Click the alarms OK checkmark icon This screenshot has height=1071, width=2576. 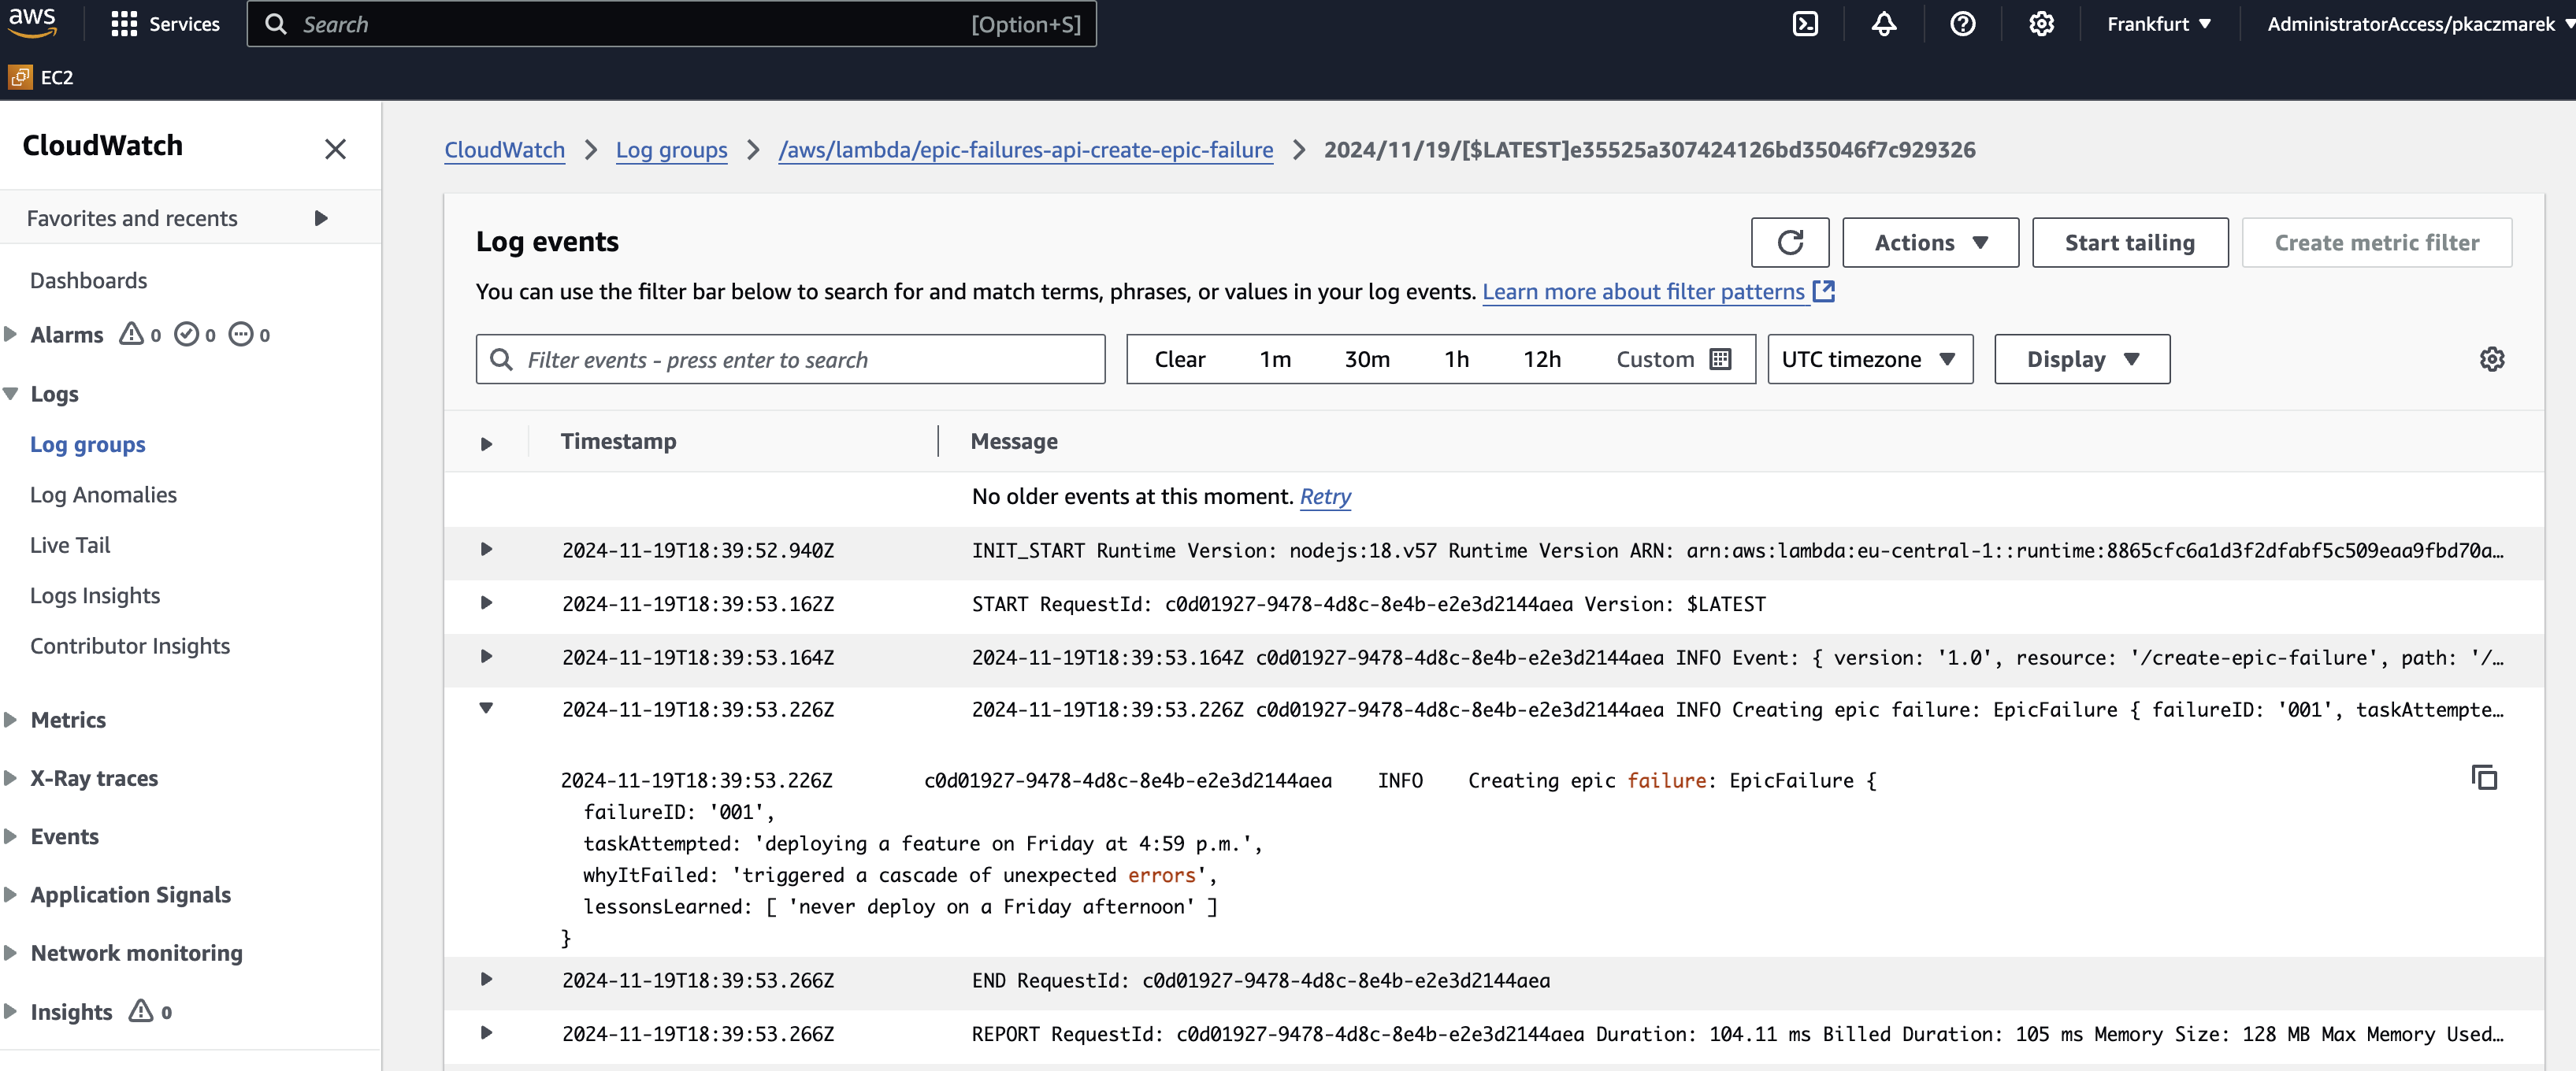coord(186,334)
